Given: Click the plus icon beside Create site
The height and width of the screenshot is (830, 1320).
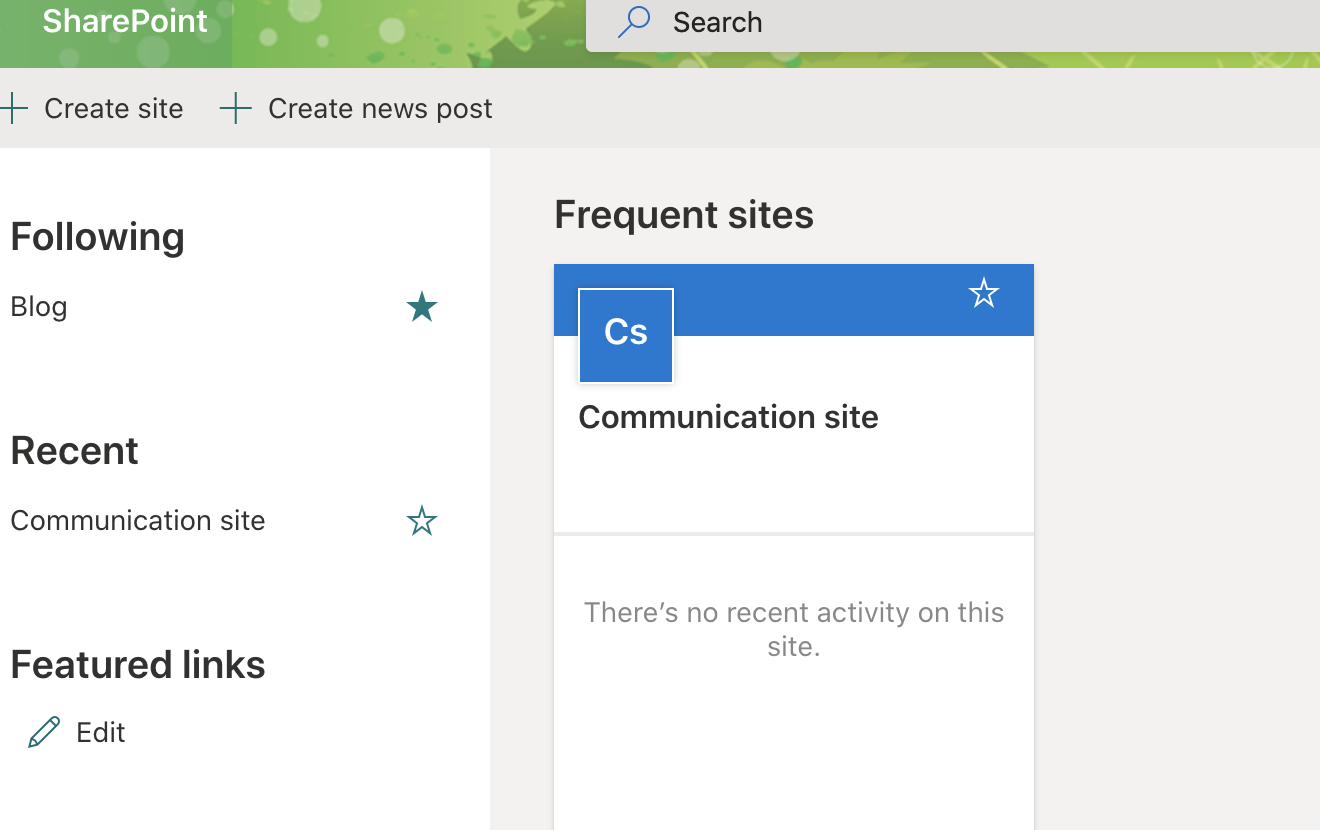Looking at the screenshot, I should (x=13, y=108).
